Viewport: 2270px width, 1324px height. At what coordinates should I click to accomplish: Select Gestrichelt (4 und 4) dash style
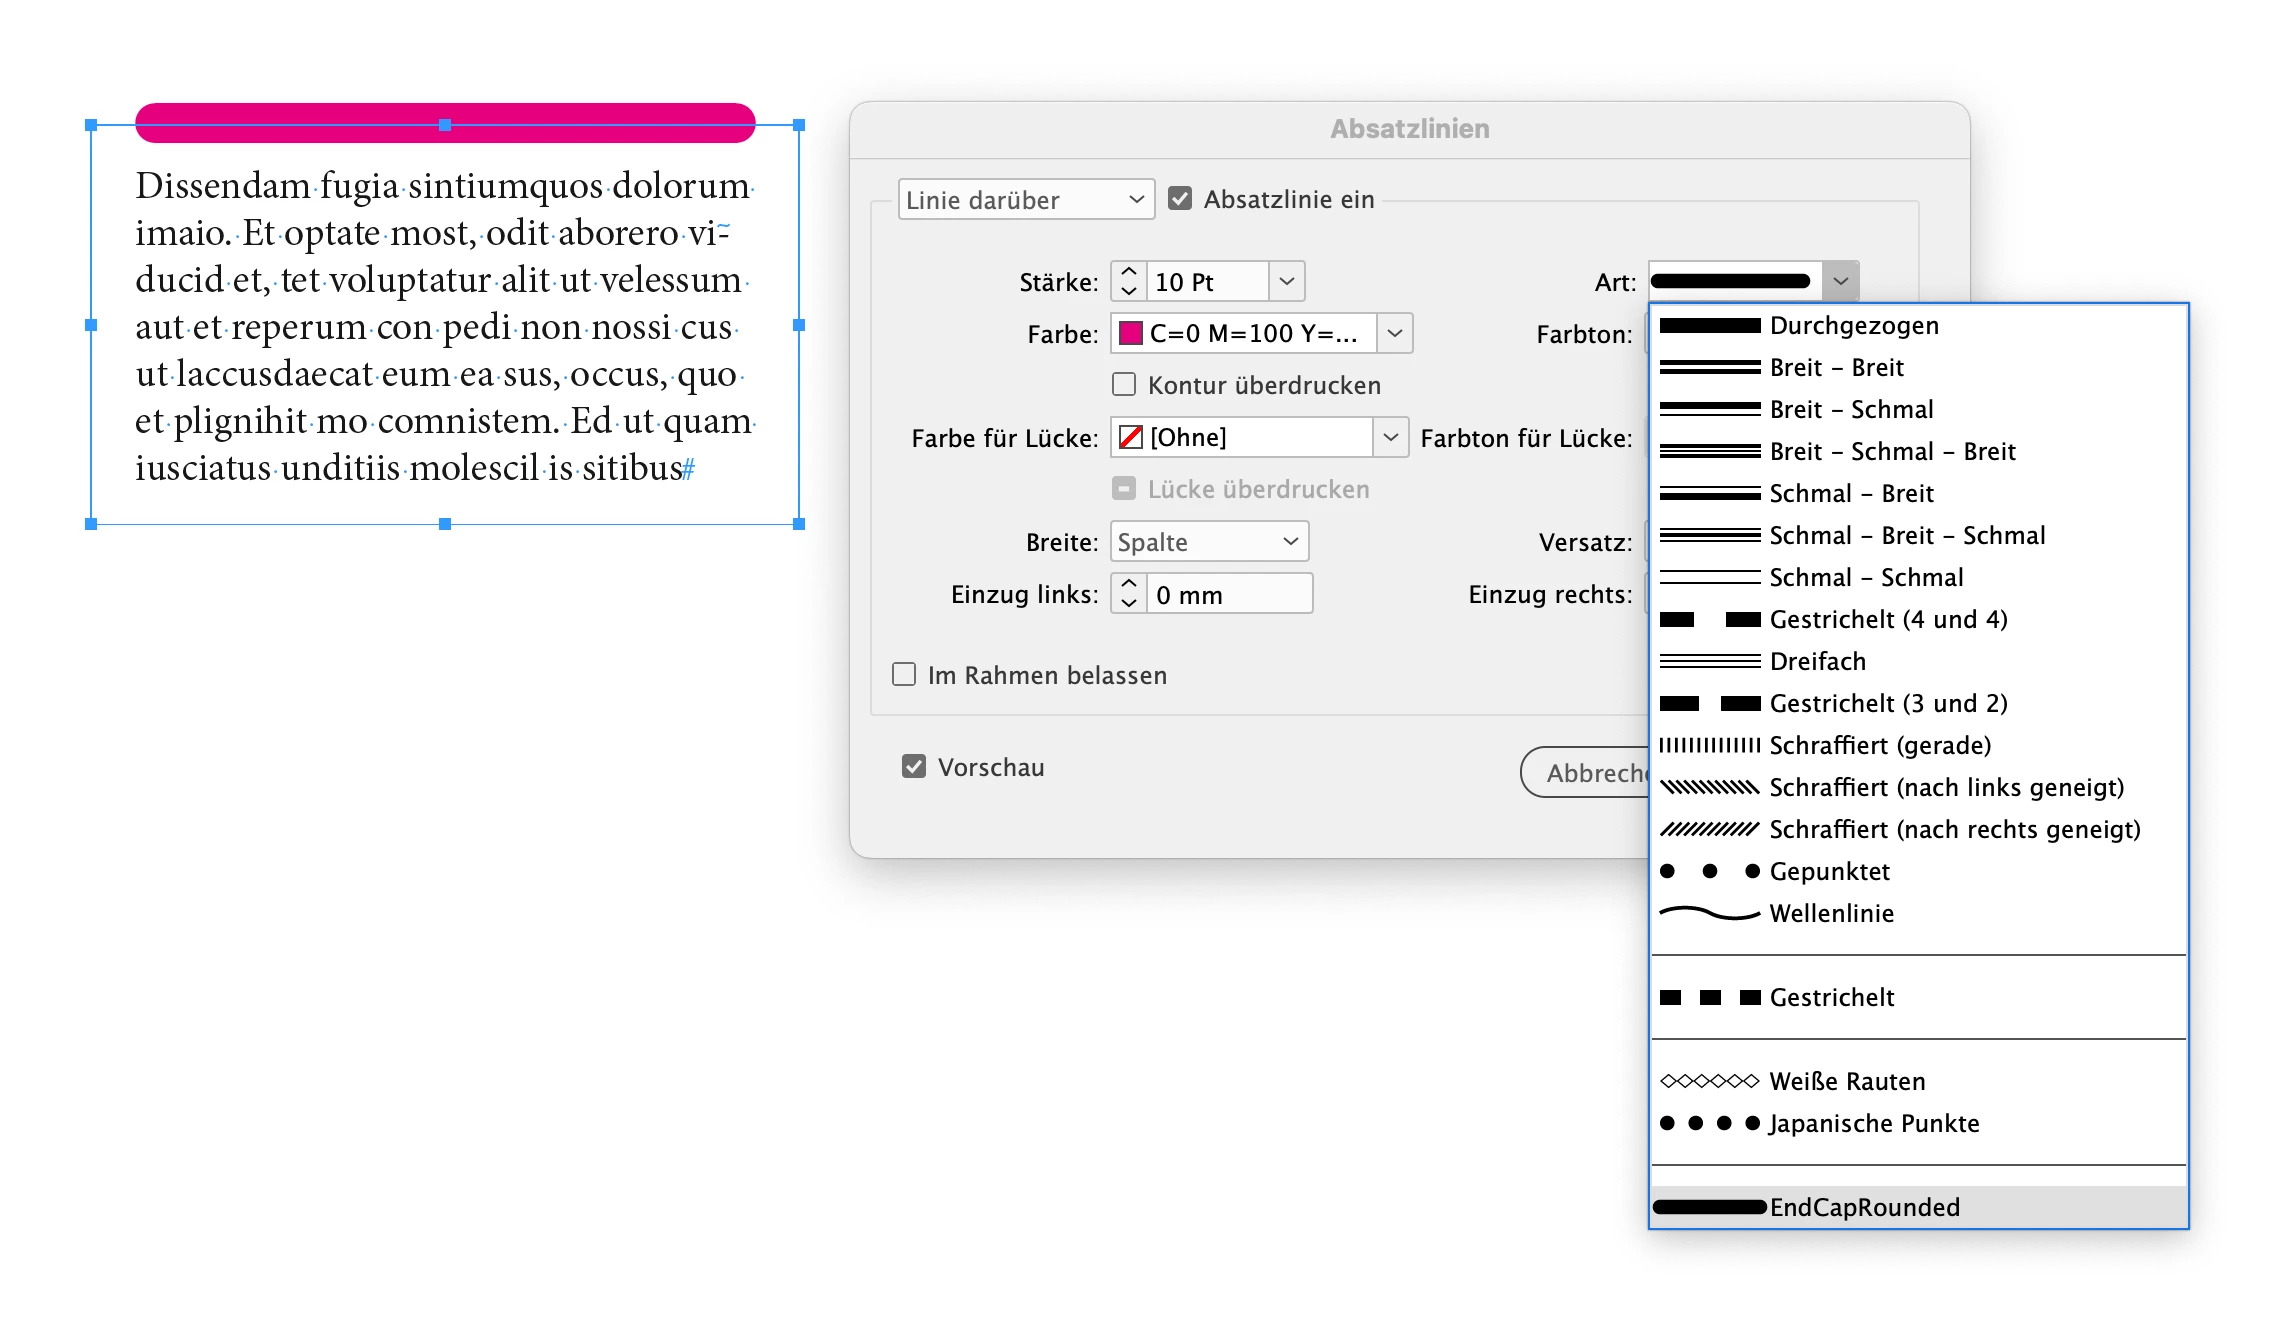coord(1709,619)
